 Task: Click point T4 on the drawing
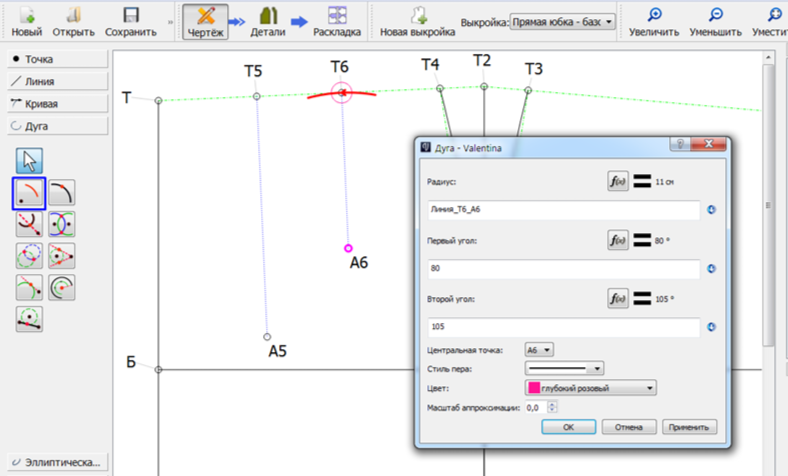(x=440, y=88)
